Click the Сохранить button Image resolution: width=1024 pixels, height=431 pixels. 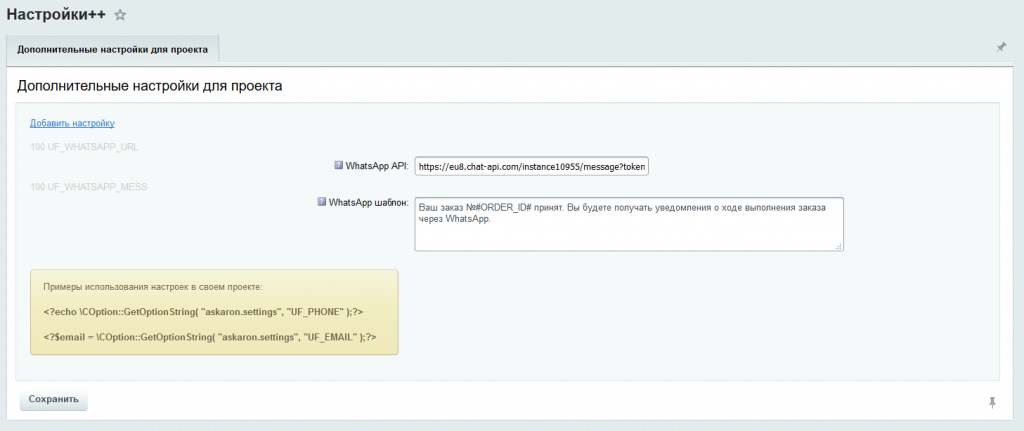click(54, 400)
